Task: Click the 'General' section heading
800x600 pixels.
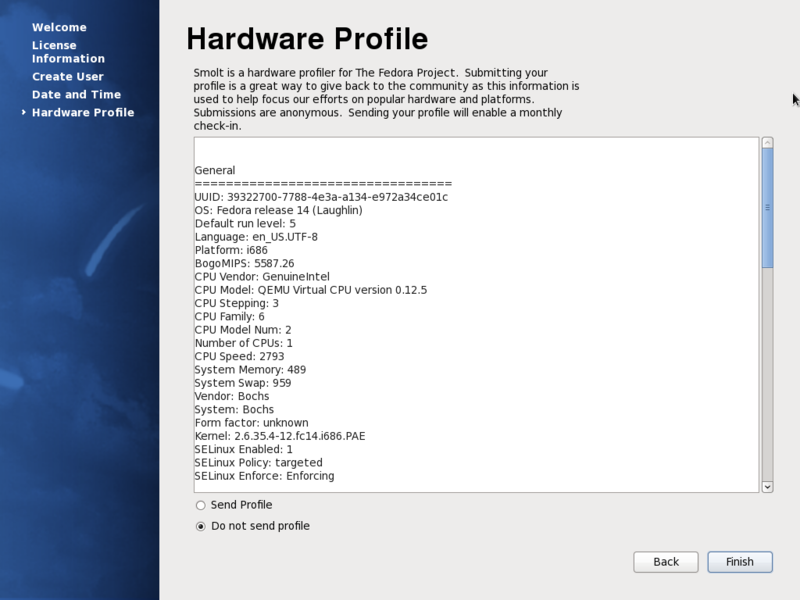Action: click(215, 170)
